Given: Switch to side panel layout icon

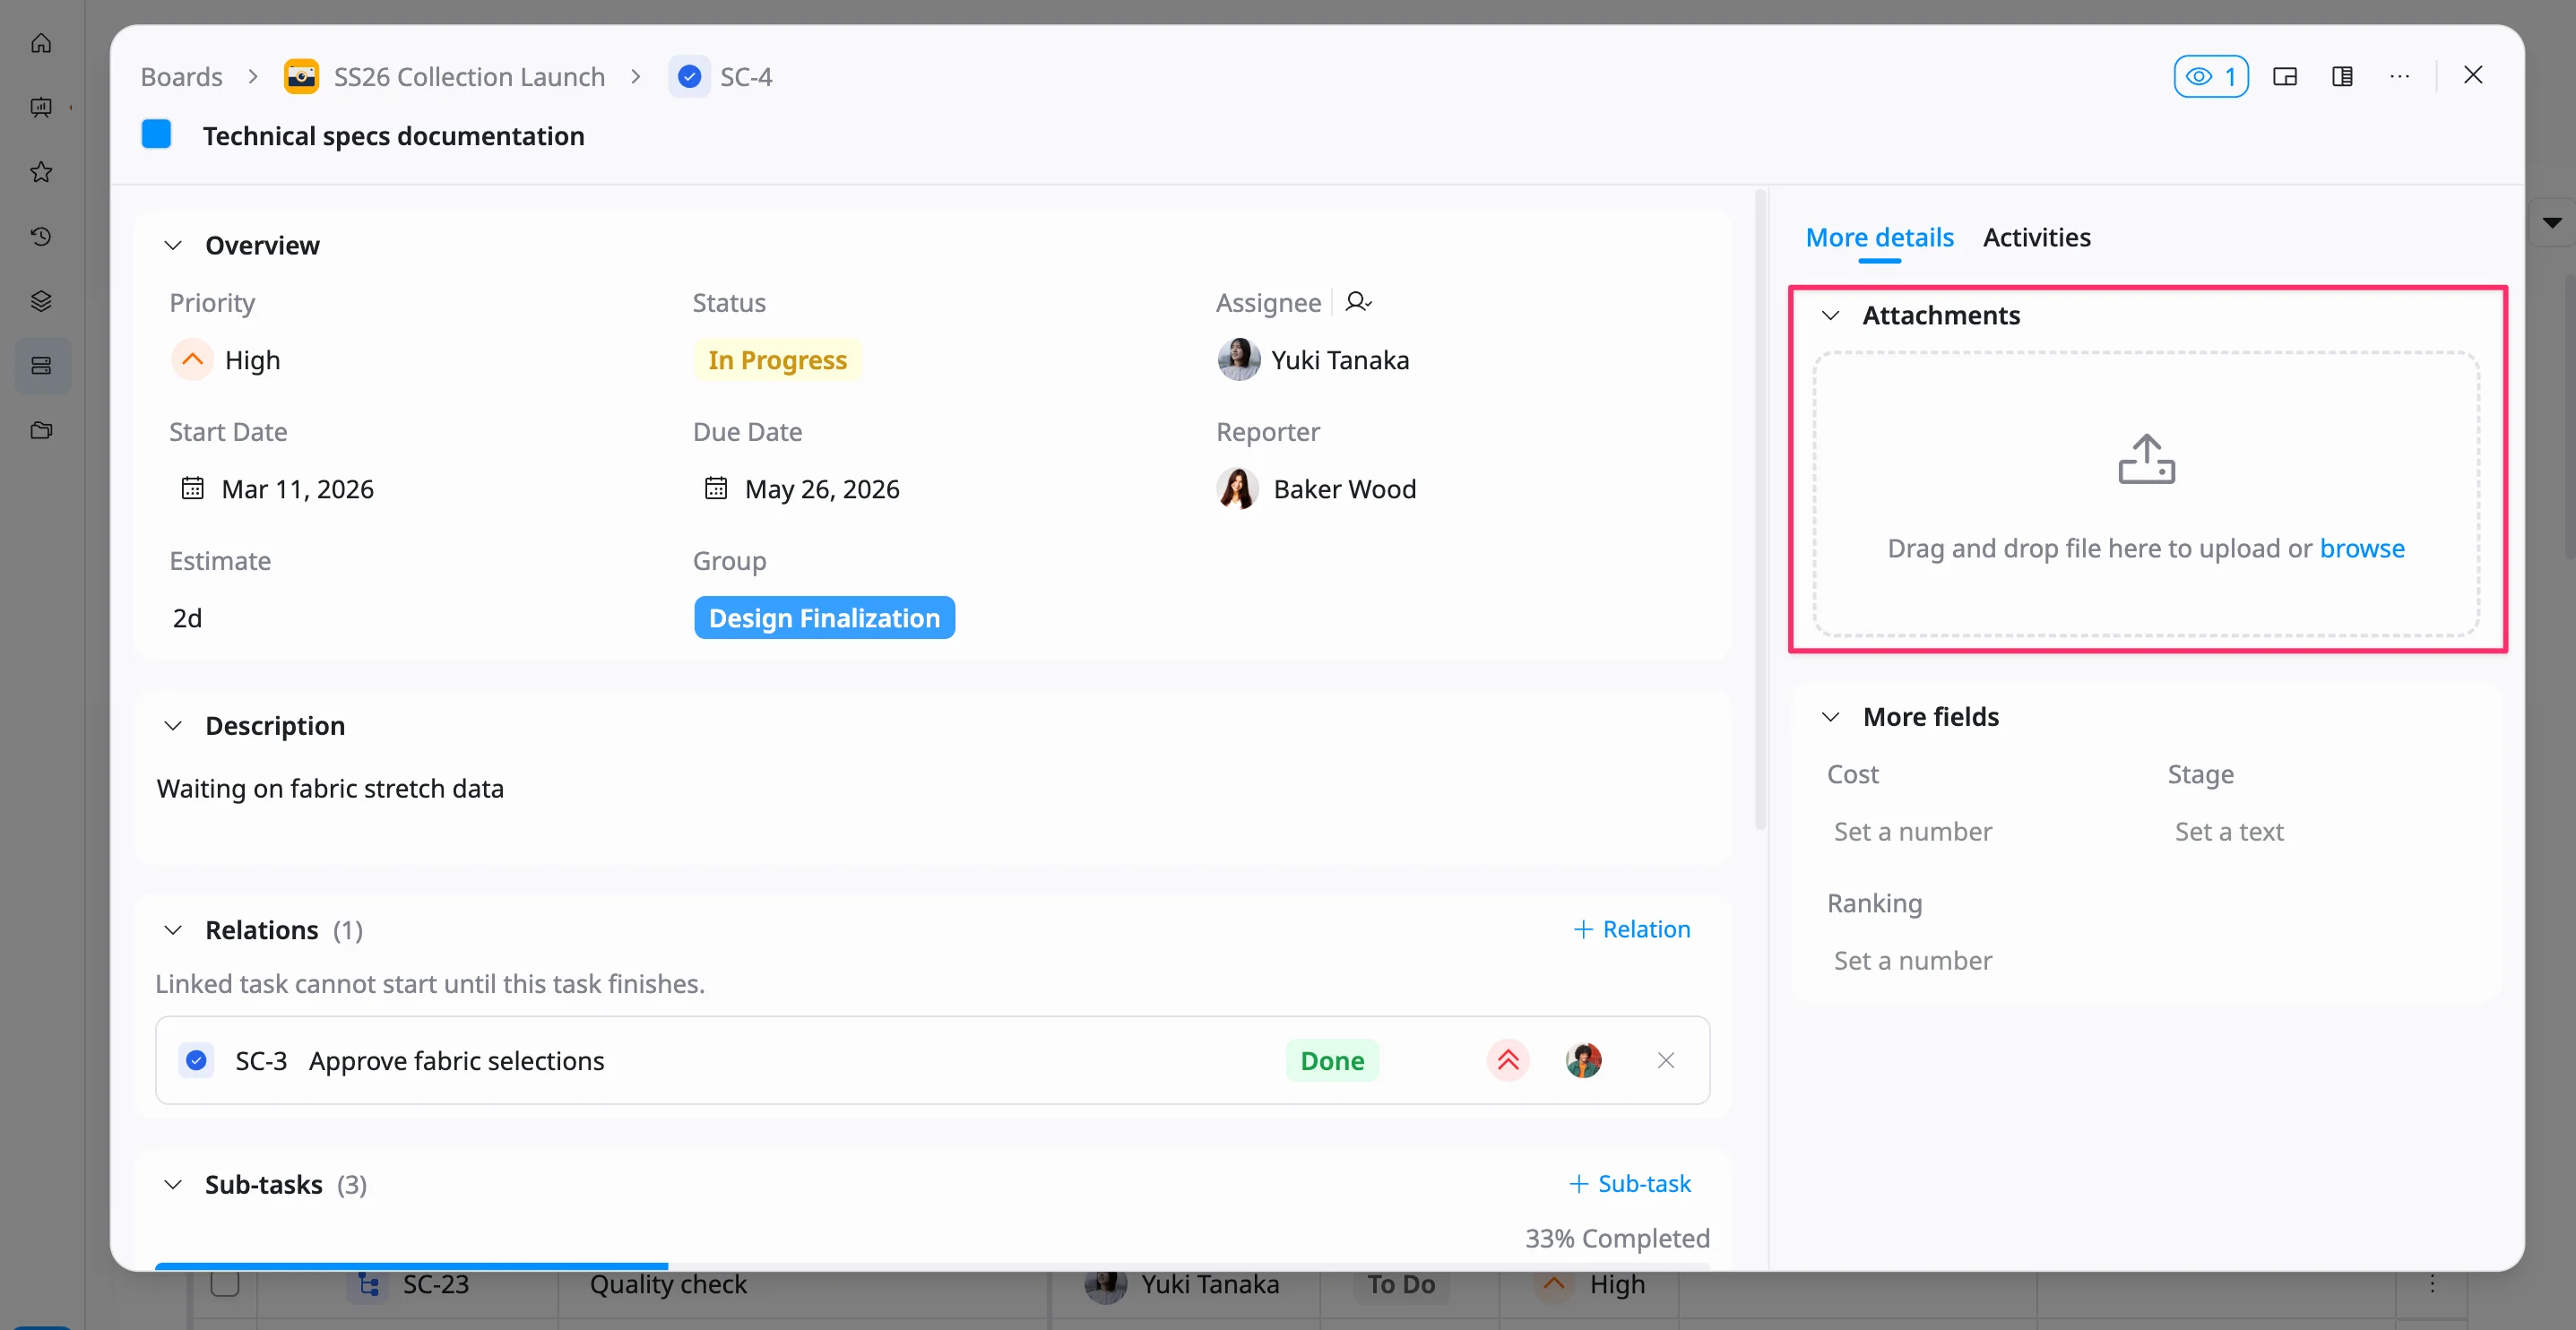Looking at the screenshot, I should tap(2342, 77).
